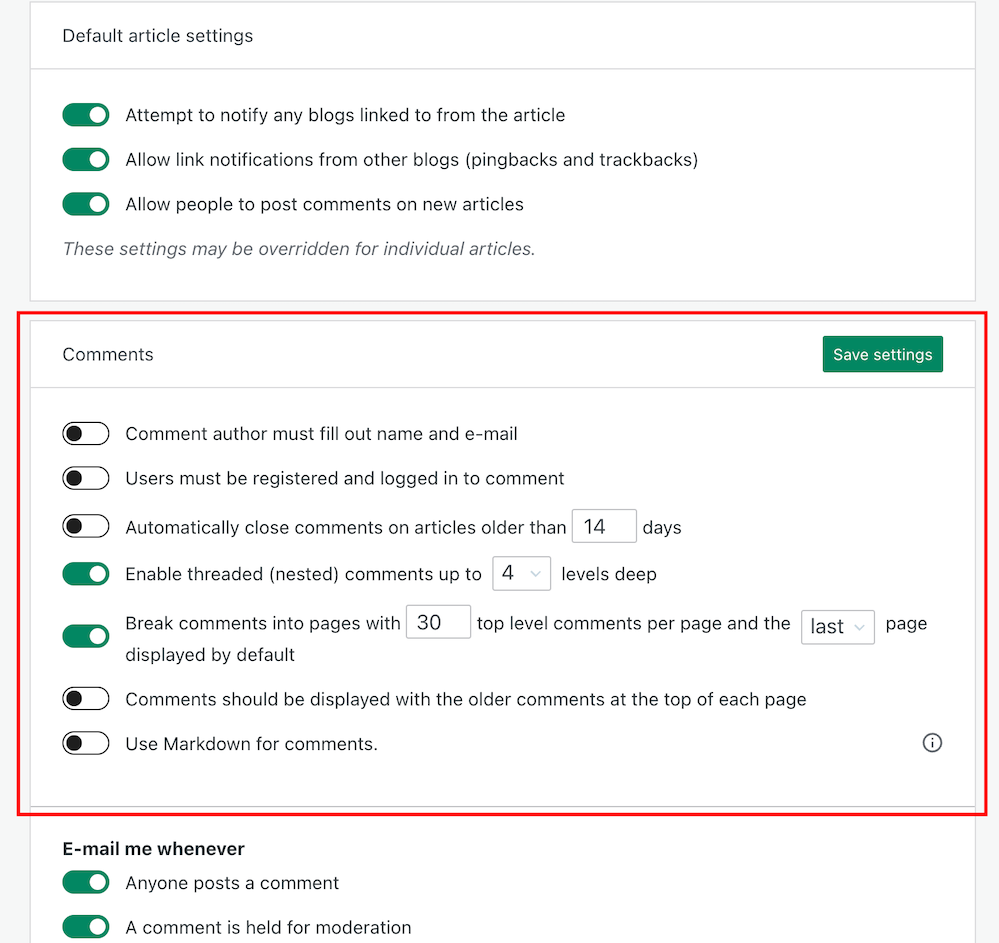999x943 pixels.
Task: Turn off allow people to post comments
Action: (86, 204)
